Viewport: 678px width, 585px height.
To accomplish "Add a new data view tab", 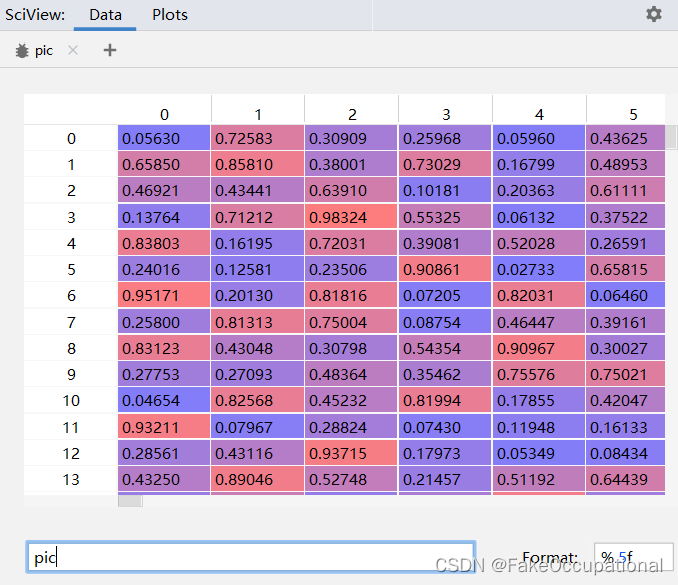I will point(110,50).
